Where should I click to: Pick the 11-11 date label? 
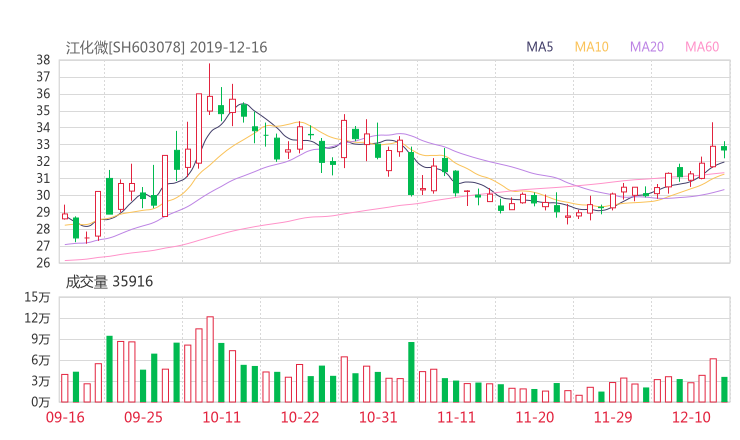pyautogui.click(x=456, y=417)
